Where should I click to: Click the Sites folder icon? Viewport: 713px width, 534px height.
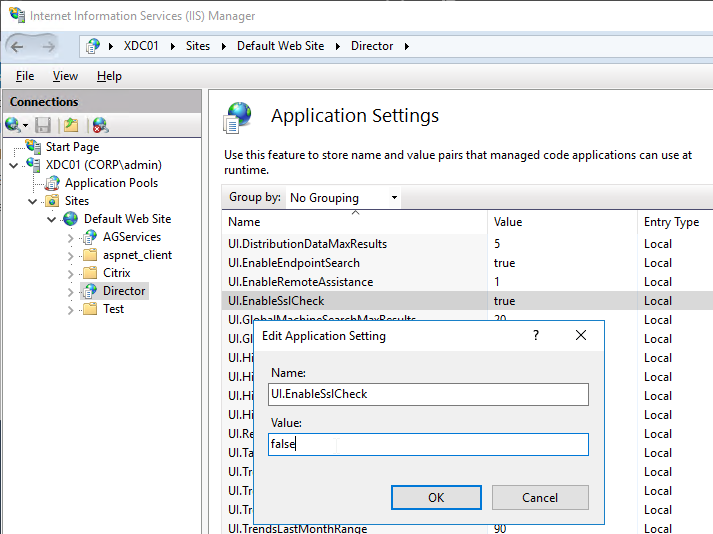[x=52, y=201]
